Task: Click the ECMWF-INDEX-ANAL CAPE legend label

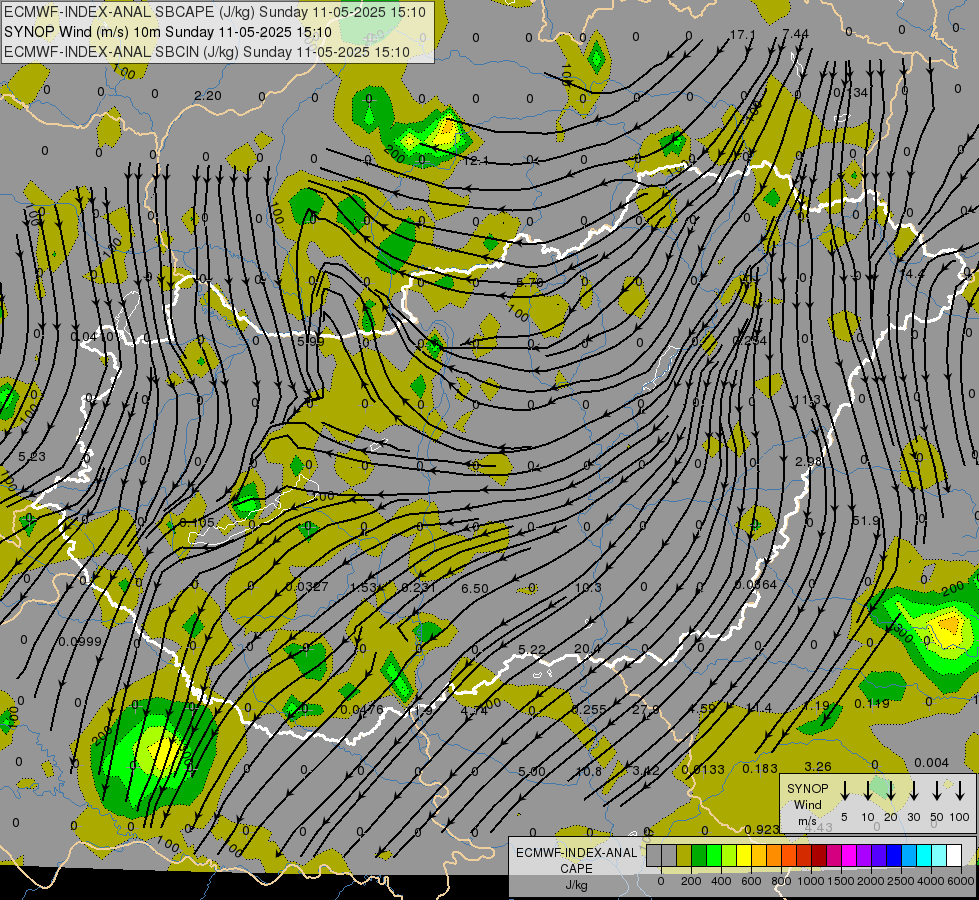Action: pyautogui.click(x=576, y=868)
